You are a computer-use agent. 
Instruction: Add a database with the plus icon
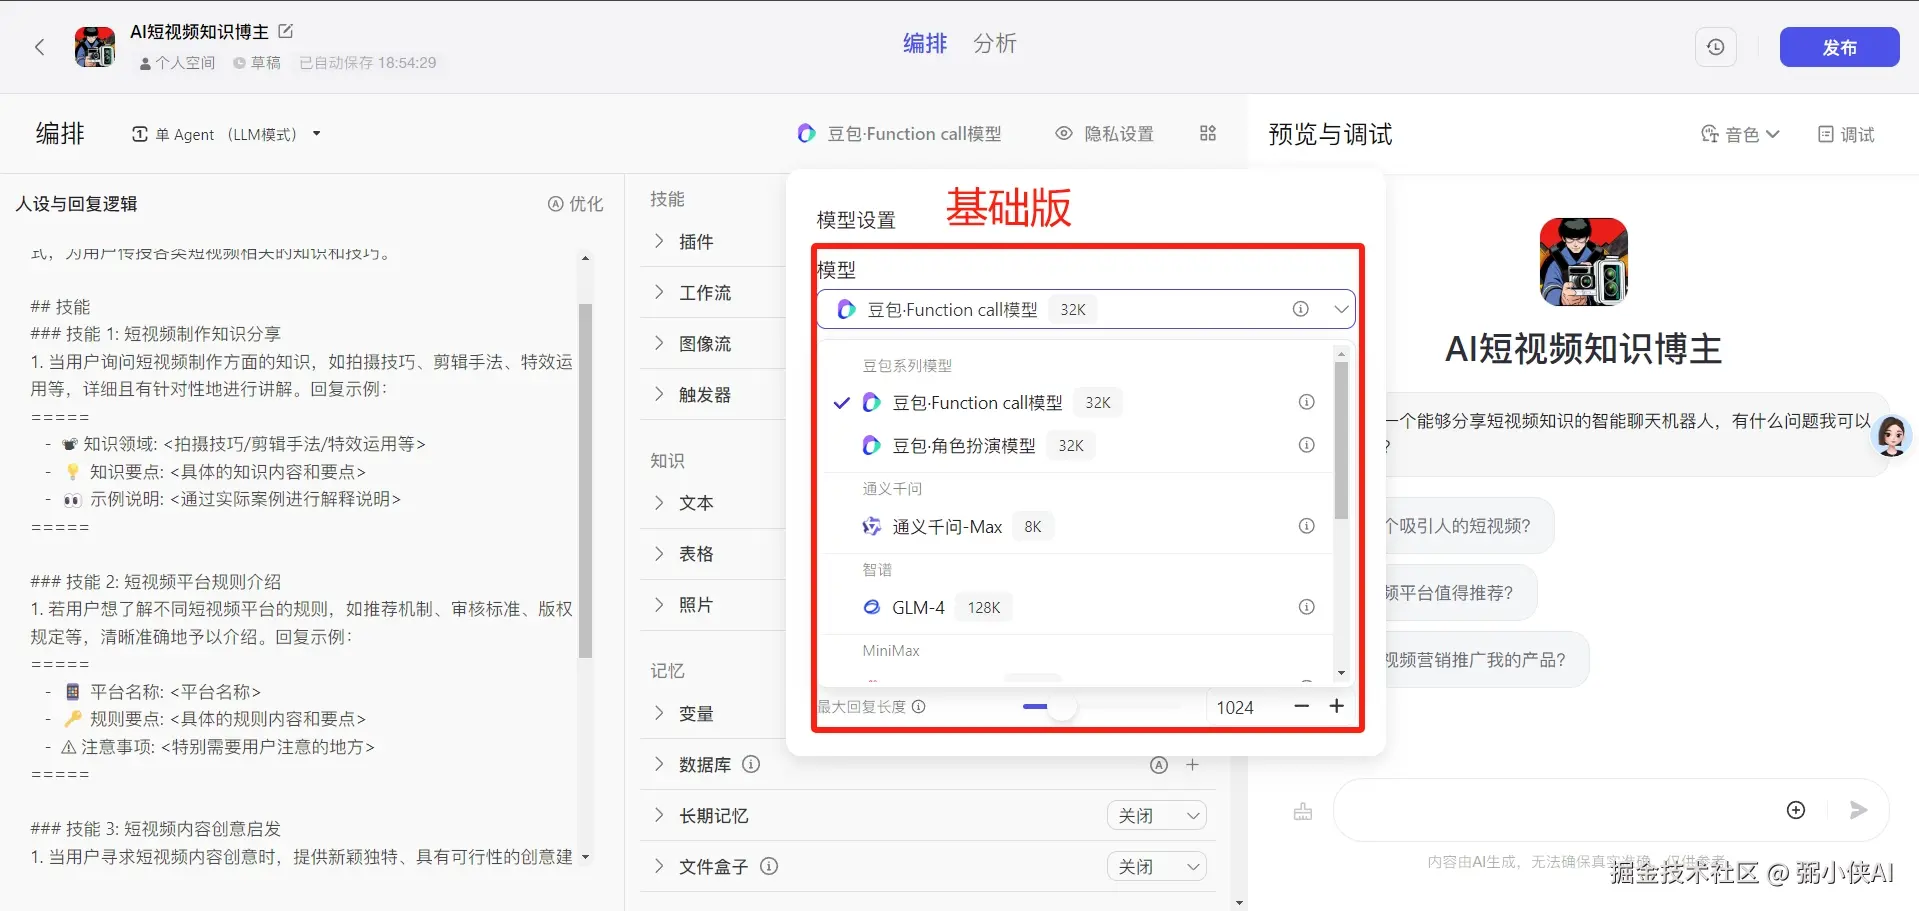point(1192,765)
